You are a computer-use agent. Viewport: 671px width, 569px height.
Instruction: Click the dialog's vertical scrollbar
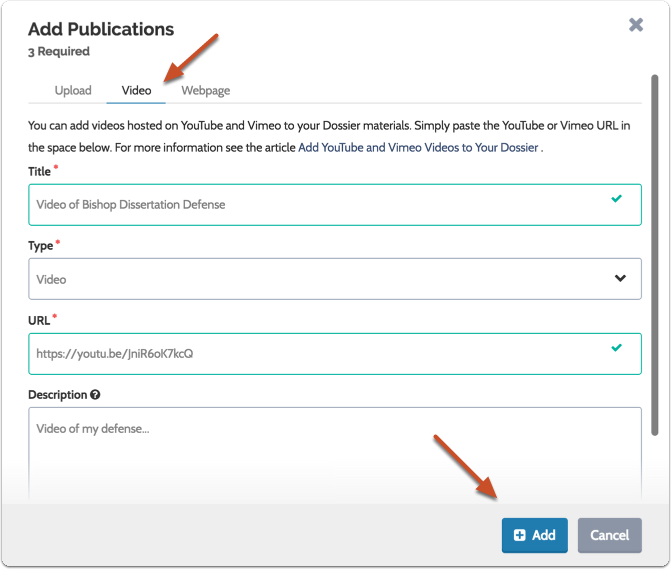654,255
